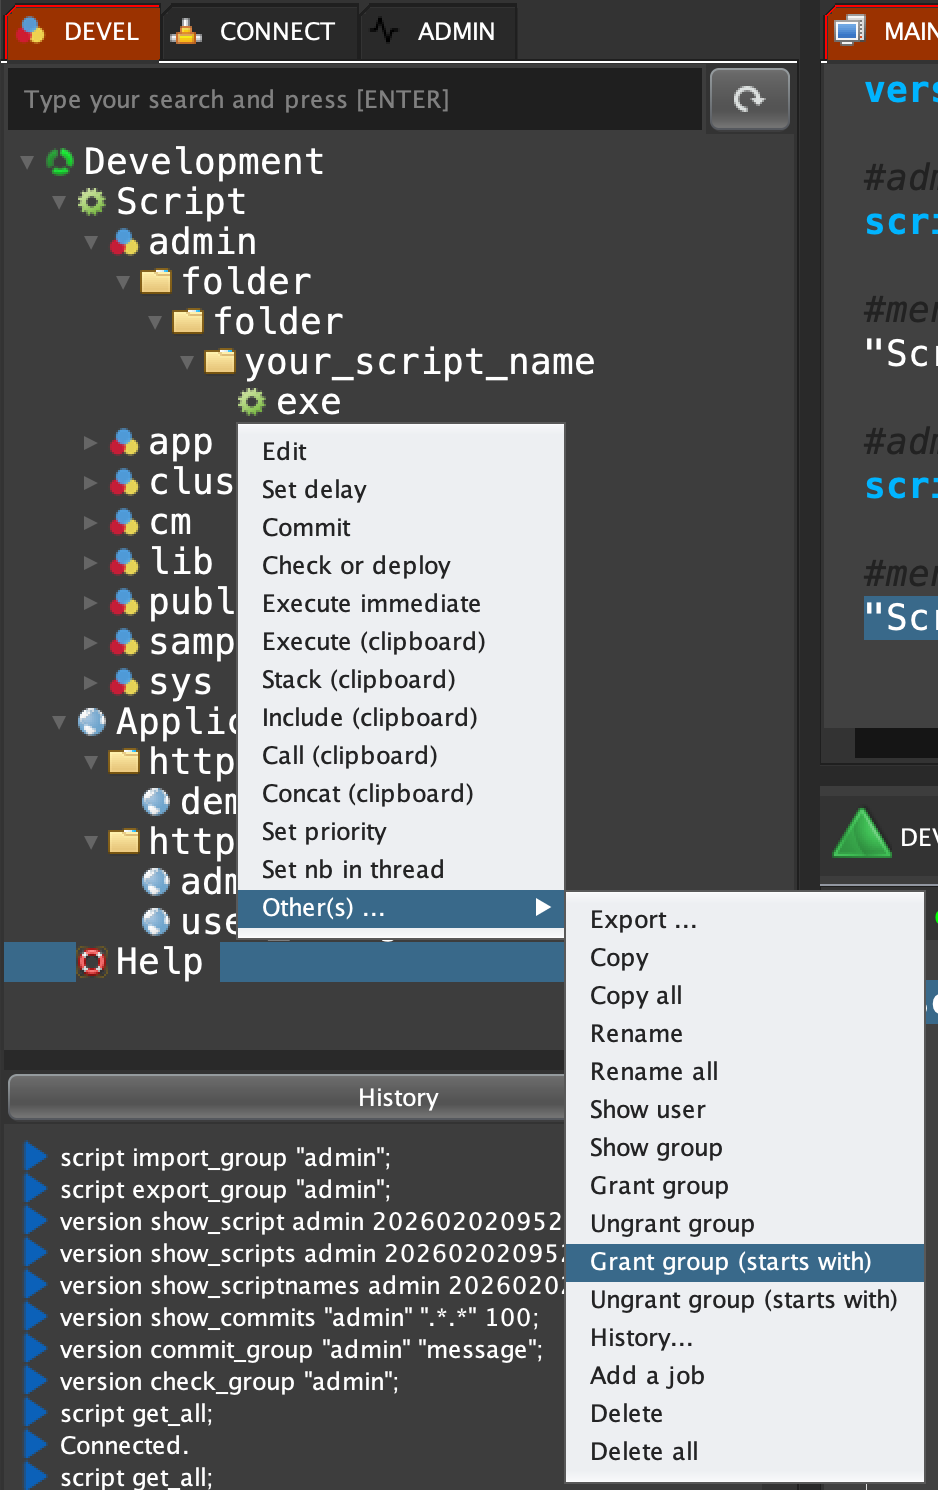Click the folder icon beside your_script_name
The image size is (938, 1490).
pyautogui.click(x=220, y=361)
